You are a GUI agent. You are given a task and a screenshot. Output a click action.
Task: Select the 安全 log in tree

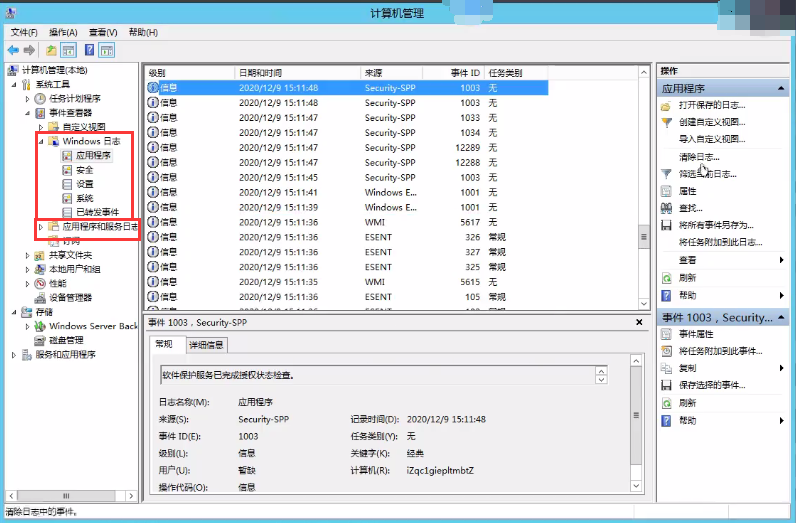point(84,170)
